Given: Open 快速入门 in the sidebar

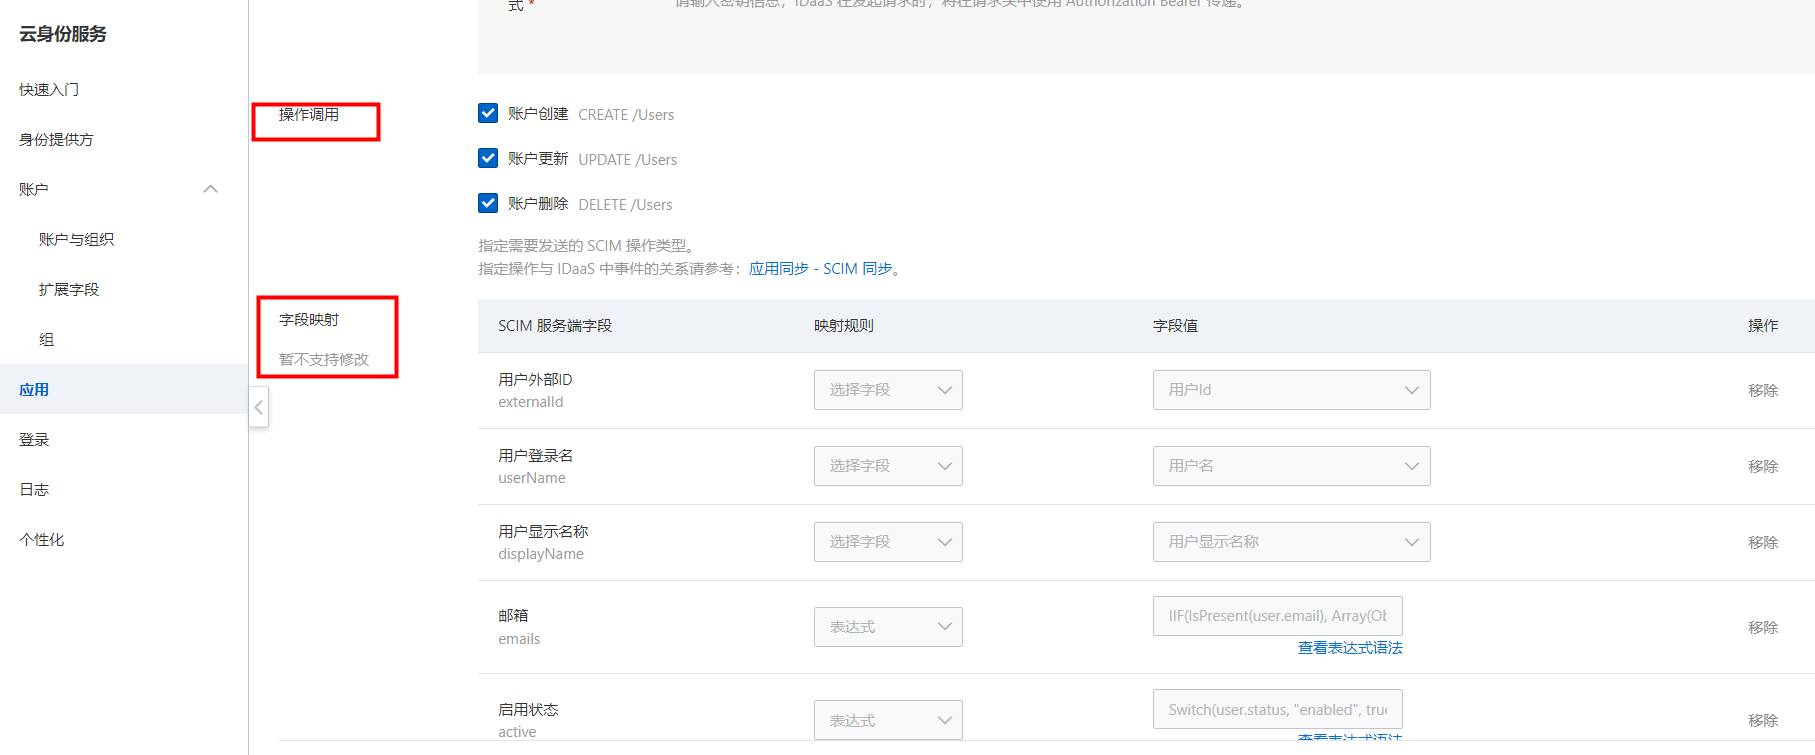Looking at the screenshot, I should click(x=49, y=89).
